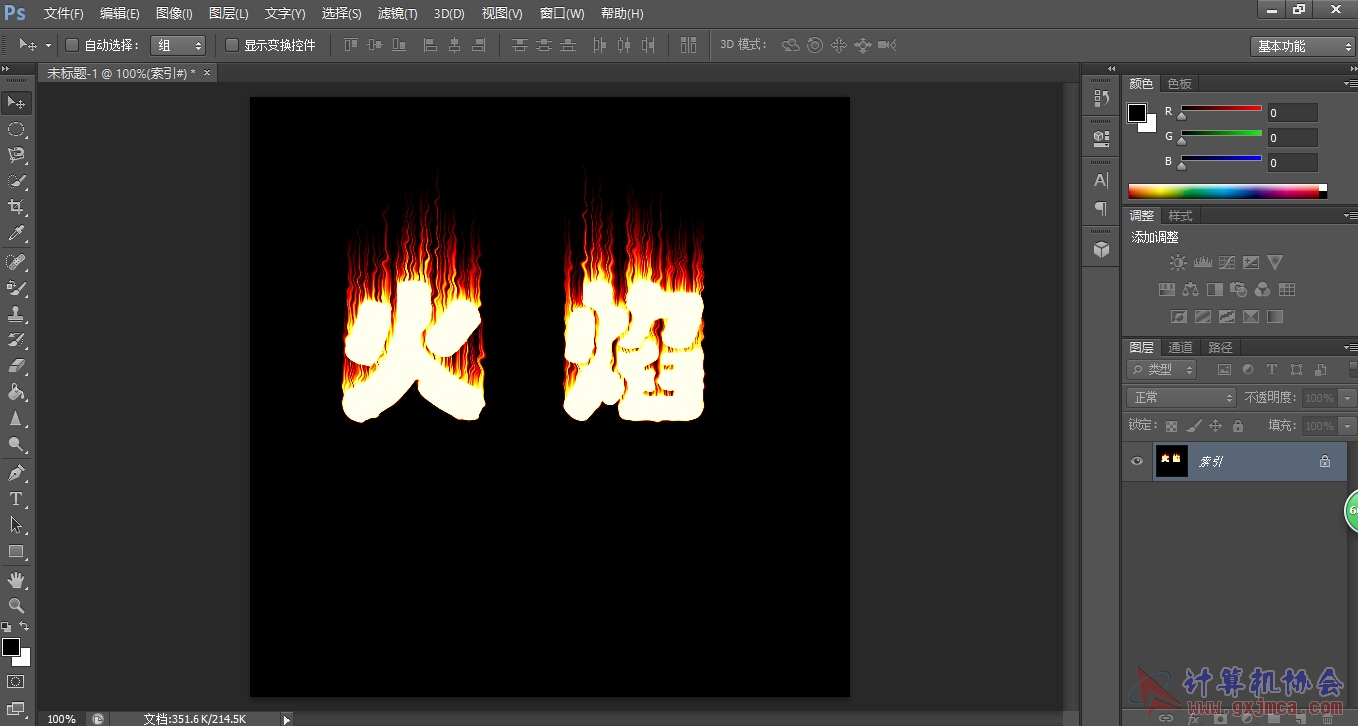Select the Dodge tool
This screenshot has height=726, width=1358.
(x=16, y=444)
